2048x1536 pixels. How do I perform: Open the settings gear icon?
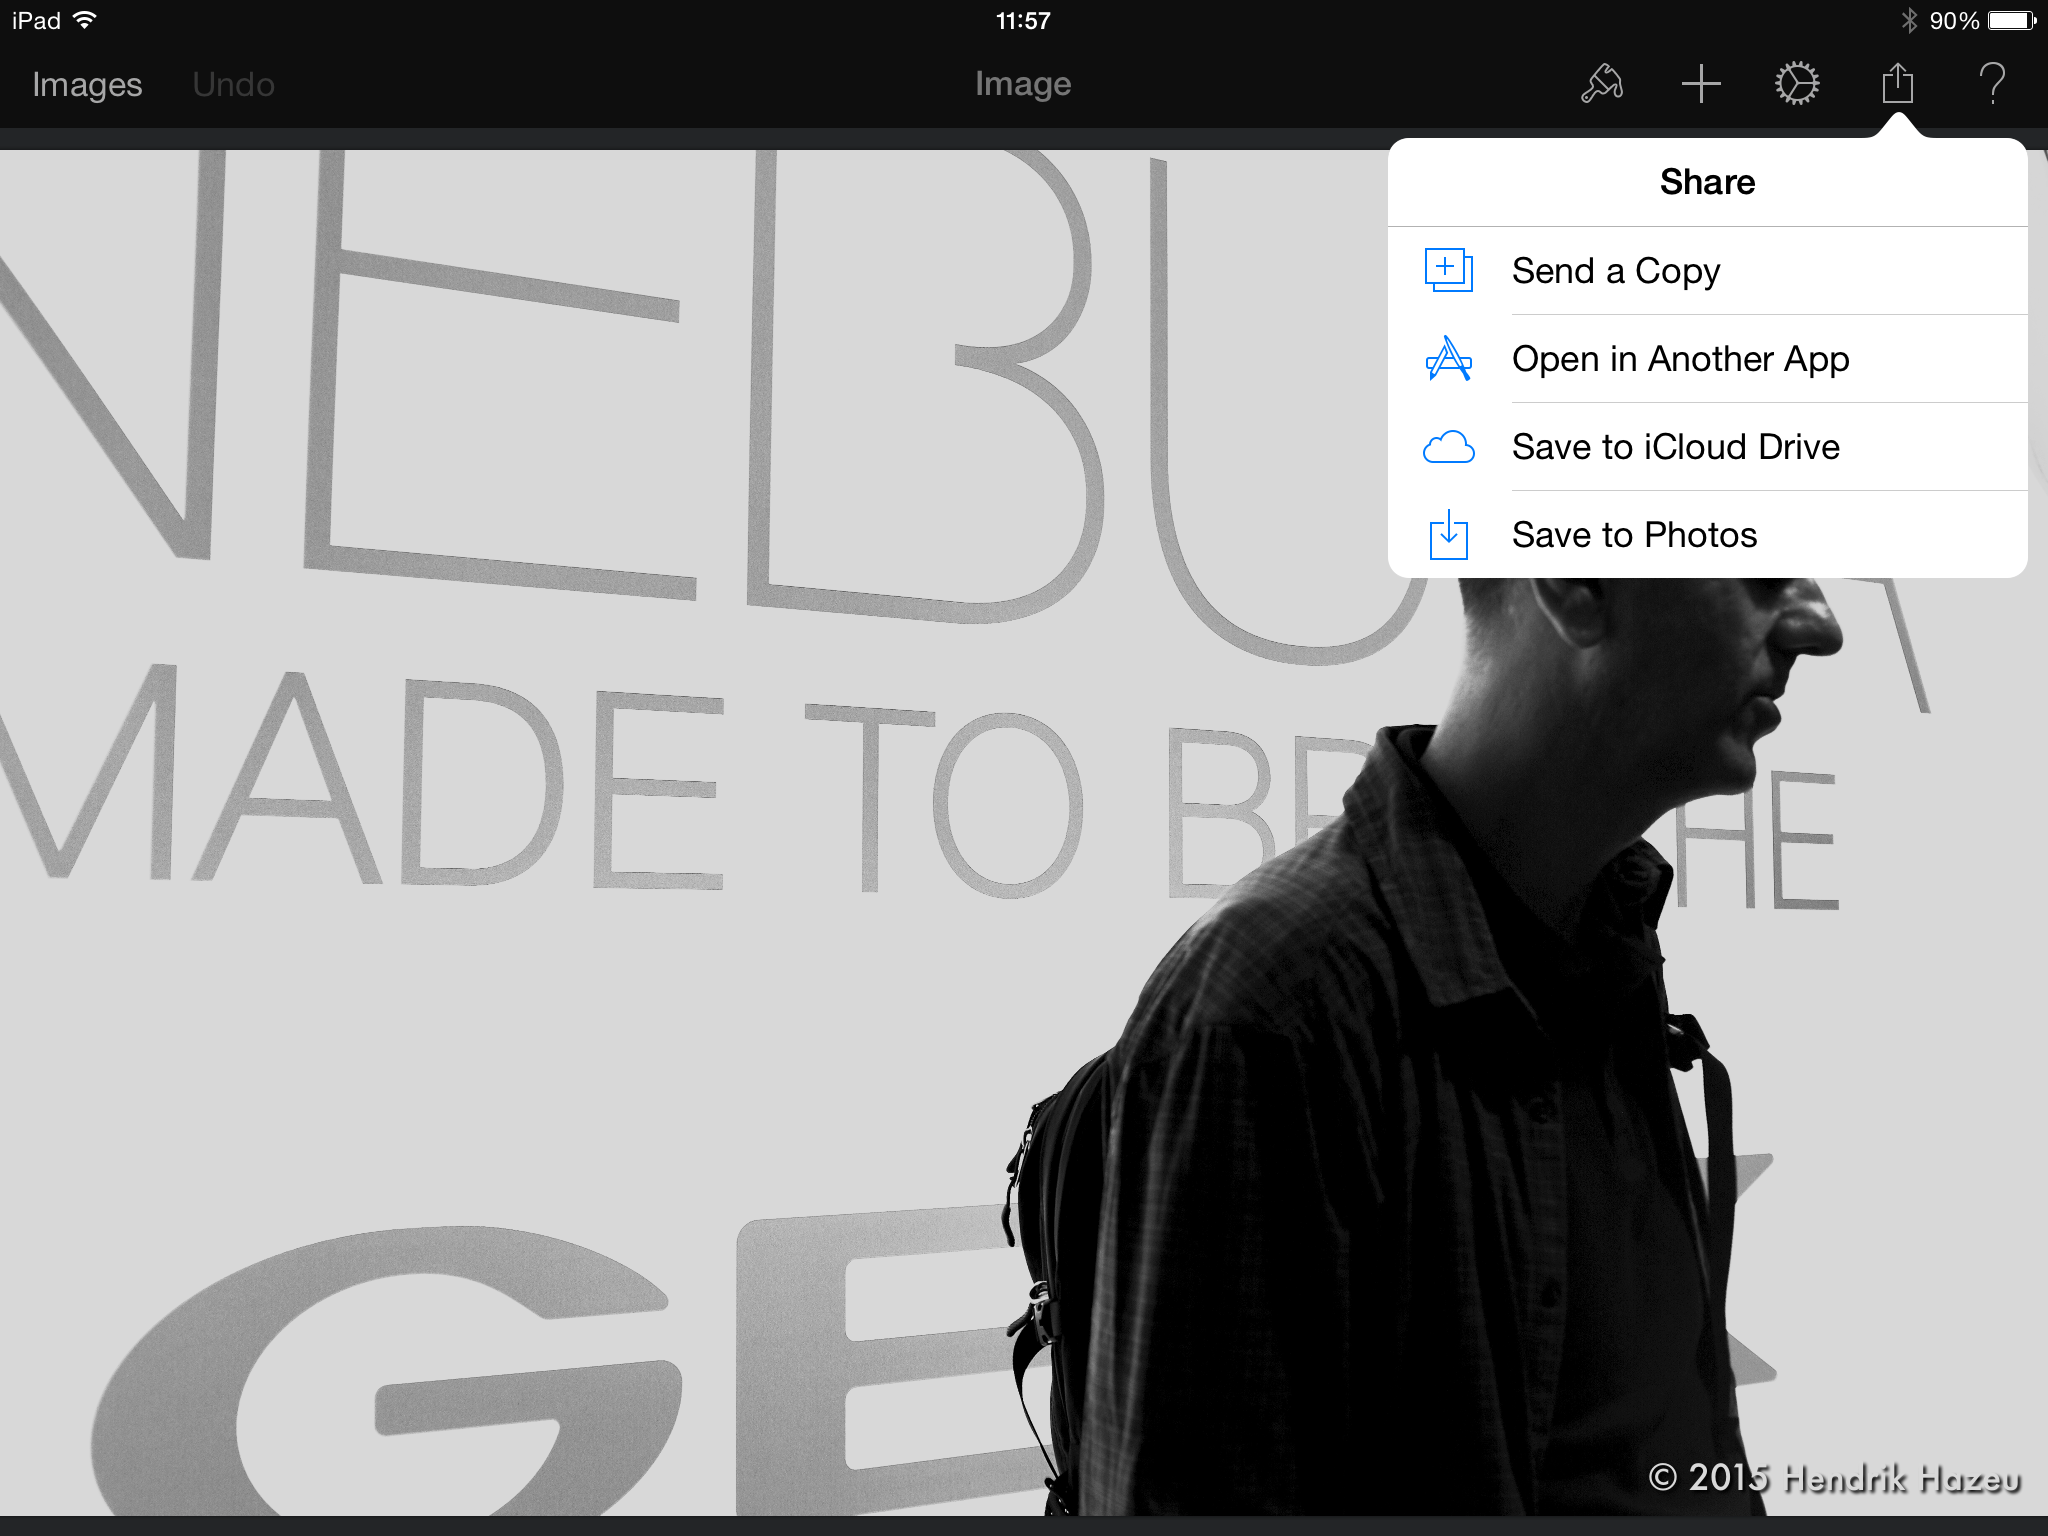(x=1797, y=84)
